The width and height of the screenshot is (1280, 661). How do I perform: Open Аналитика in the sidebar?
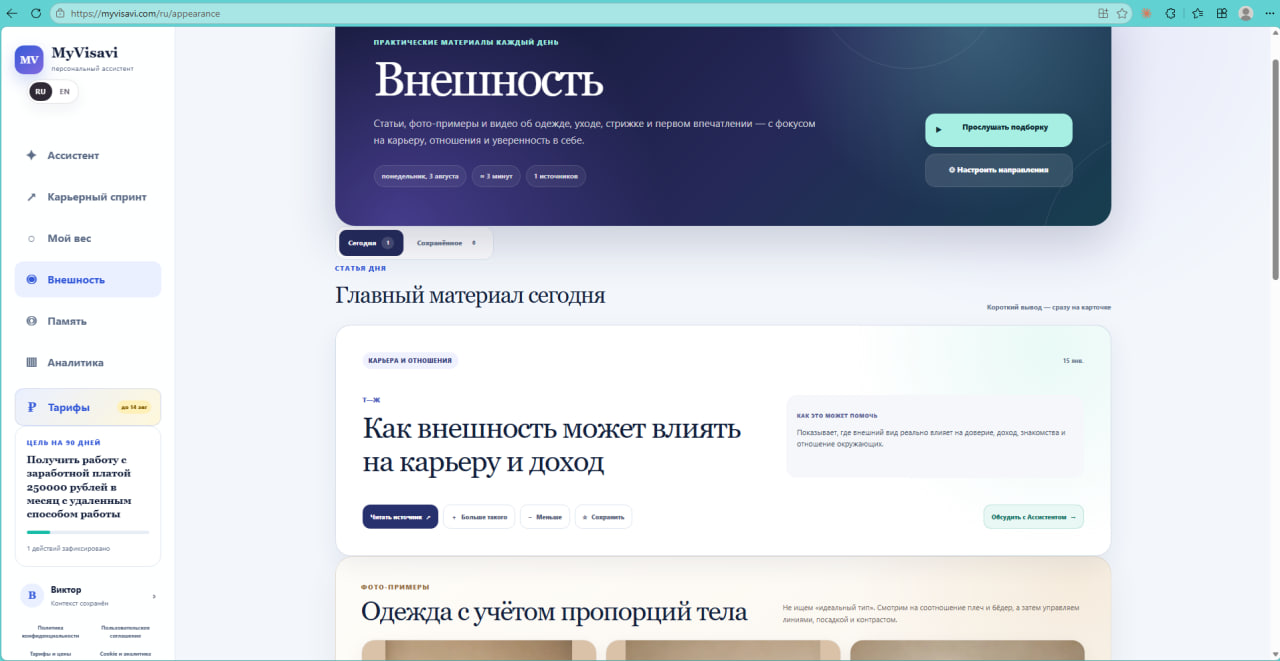pos(88,362)
